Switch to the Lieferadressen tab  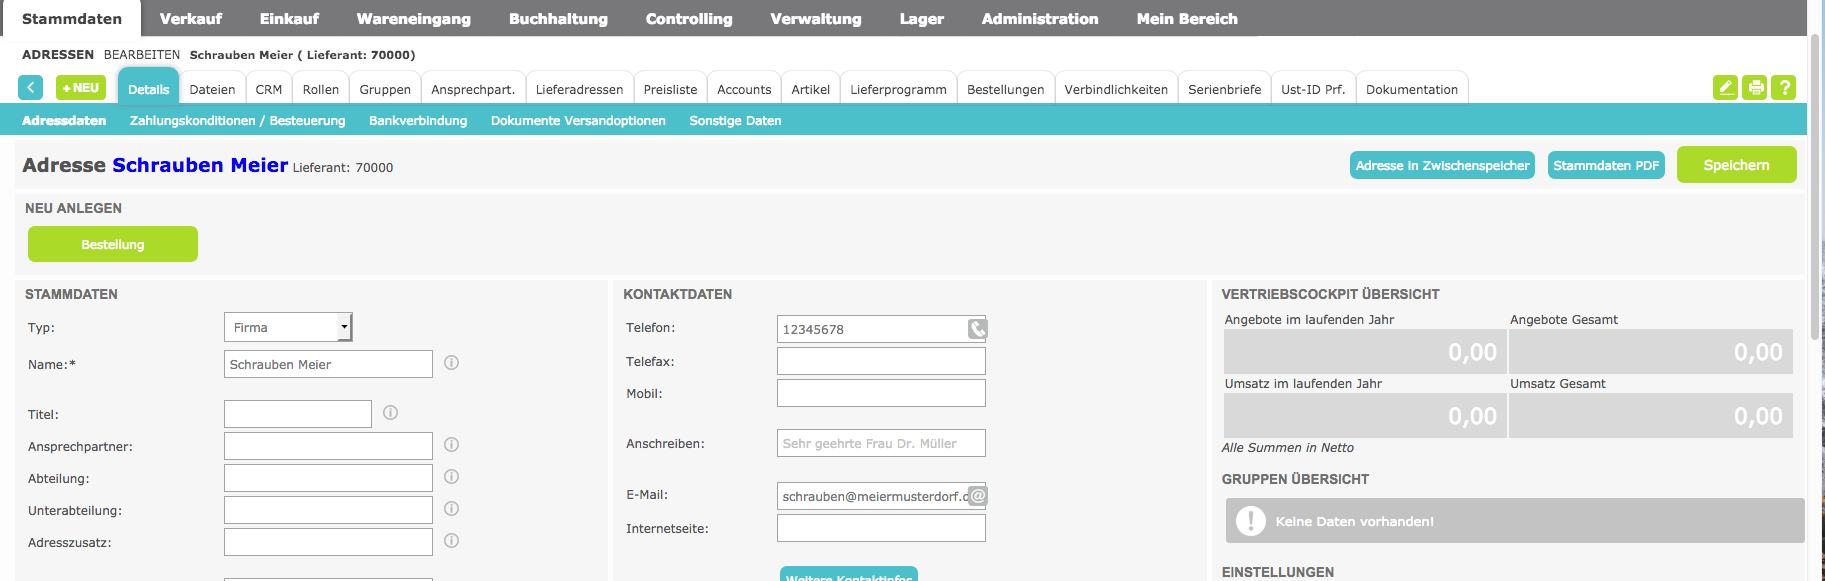579,90
